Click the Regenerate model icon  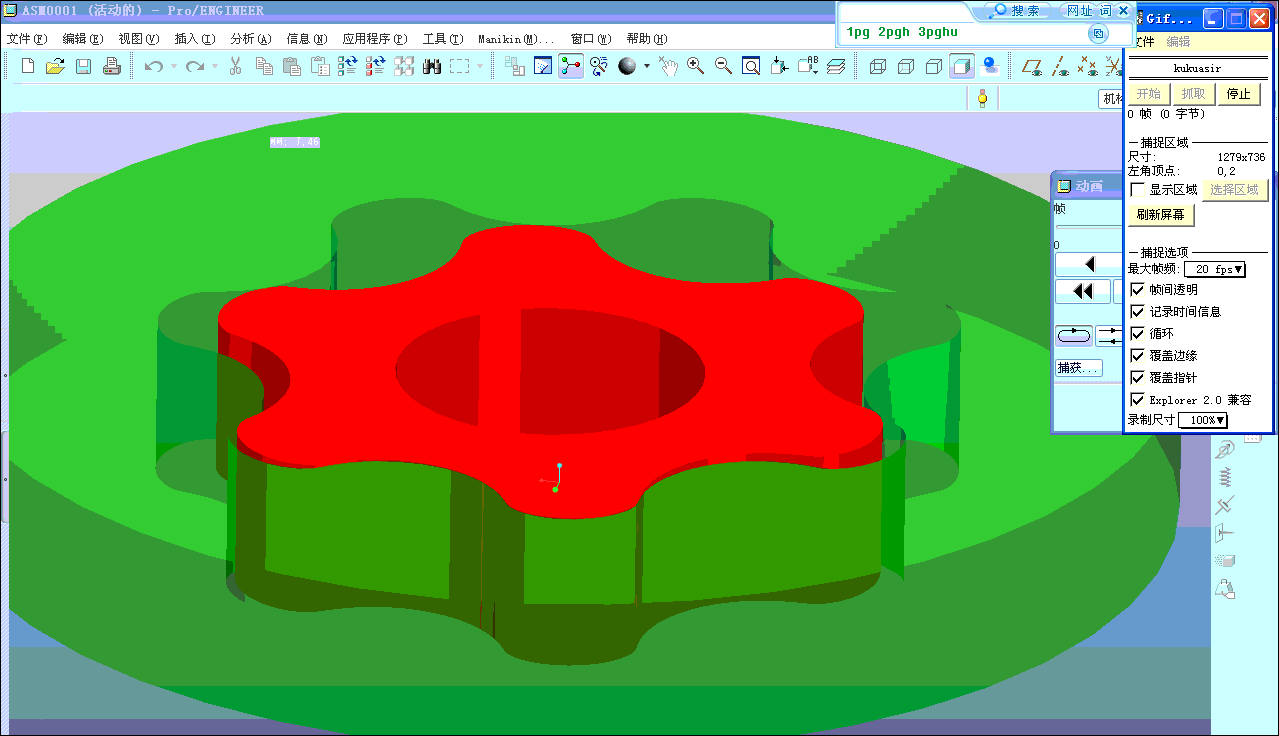coord(348,66)
